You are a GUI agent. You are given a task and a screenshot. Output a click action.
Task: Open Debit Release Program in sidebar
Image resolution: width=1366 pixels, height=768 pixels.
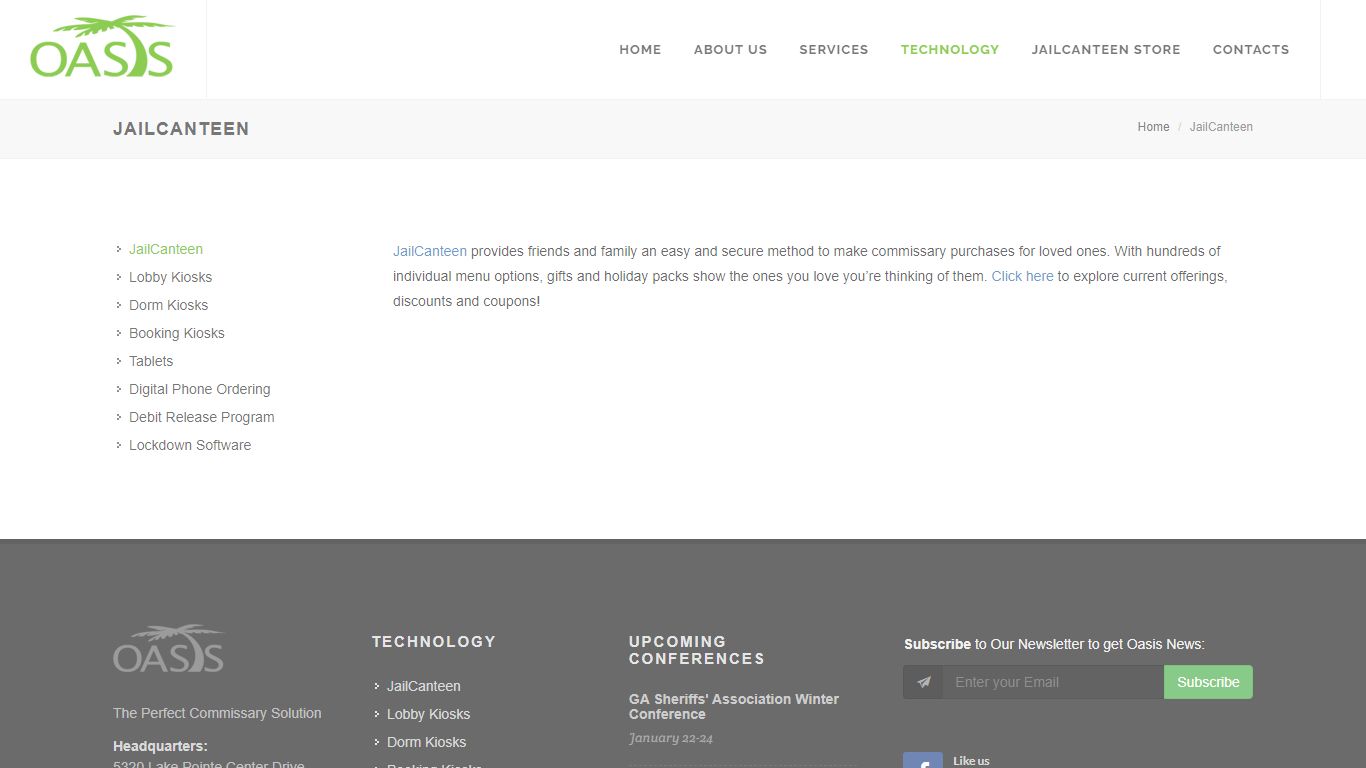tap(202, 417)
